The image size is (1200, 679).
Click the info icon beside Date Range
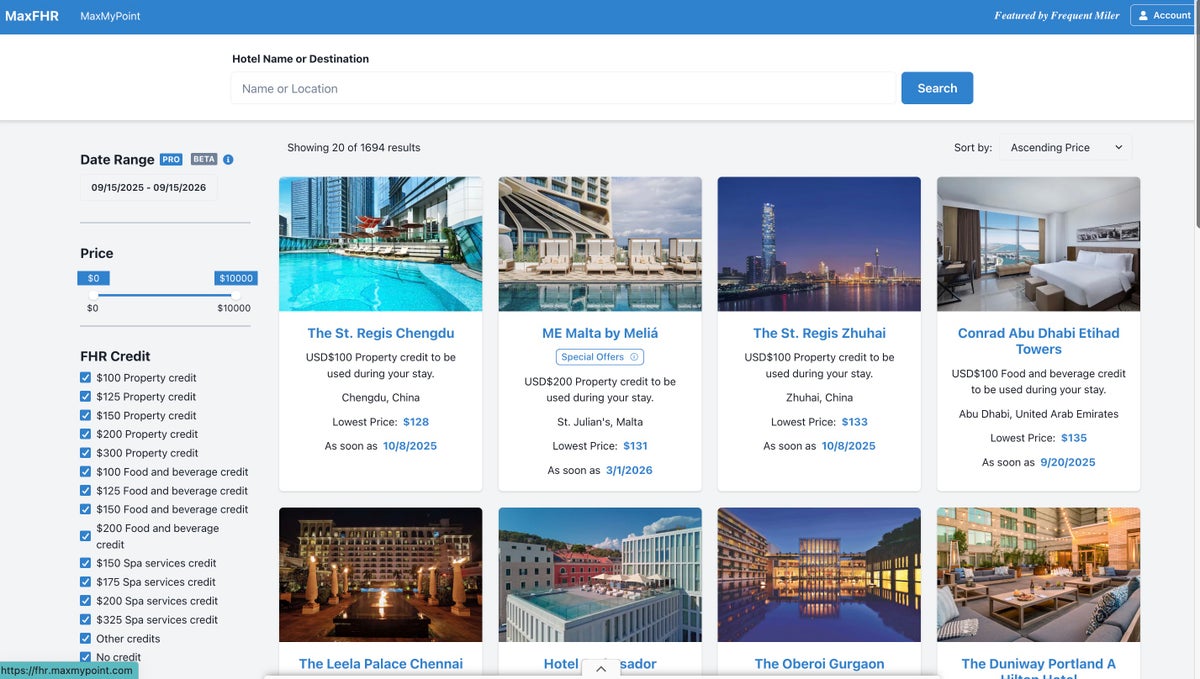tap(228, 160)
